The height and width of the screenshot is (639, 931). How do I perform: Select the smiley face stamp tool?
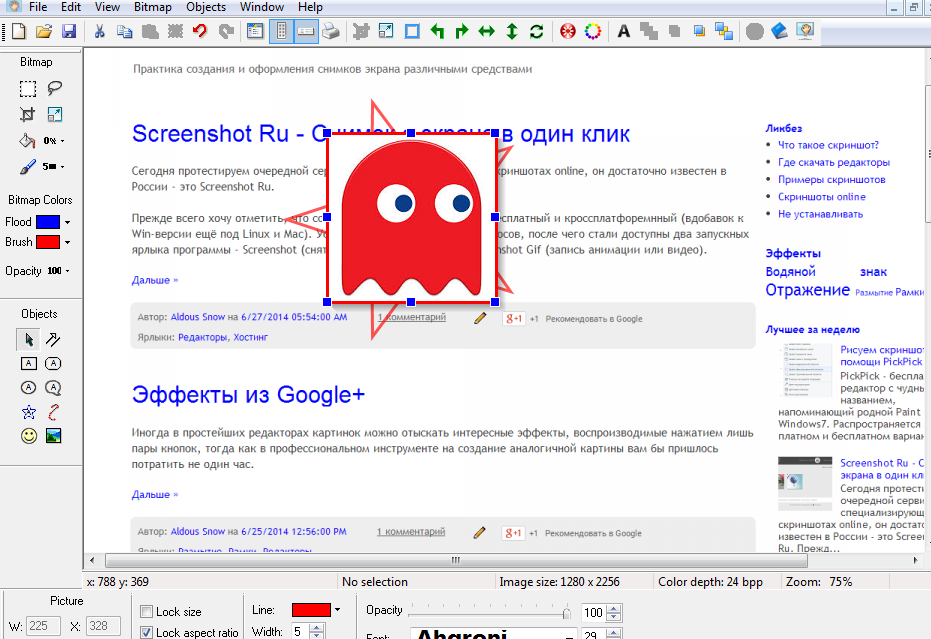28,436
